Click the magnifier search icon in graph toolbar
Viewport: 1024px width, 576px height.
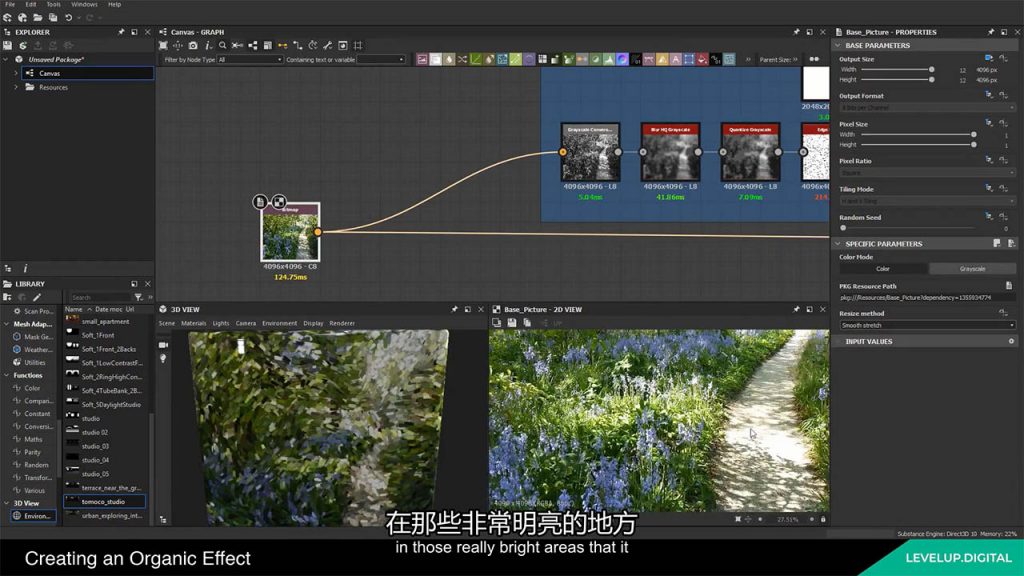pyautogui.click(x=222, y=45)
